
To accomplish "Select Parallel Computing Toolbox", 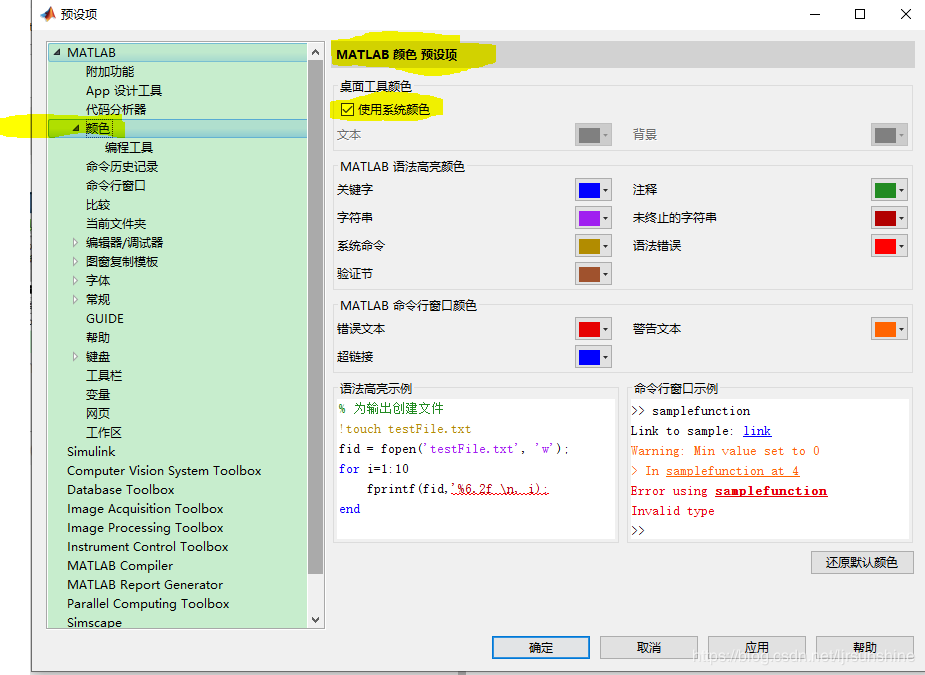I will click(x=148, y=604).
